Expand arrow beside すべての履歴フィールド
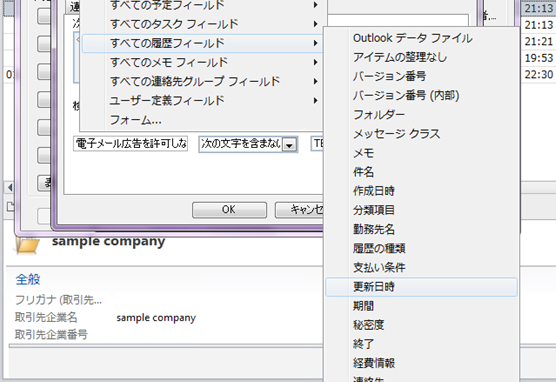Image resolution: width=556 pixels, height=382 pixels. pos(315,43)
